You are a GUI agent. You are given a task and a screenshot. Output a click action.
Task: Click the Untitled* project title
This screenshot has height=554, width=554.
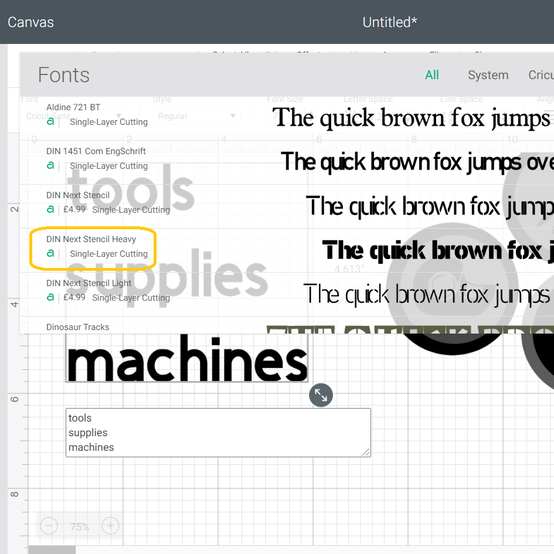(x=390, y=22)
